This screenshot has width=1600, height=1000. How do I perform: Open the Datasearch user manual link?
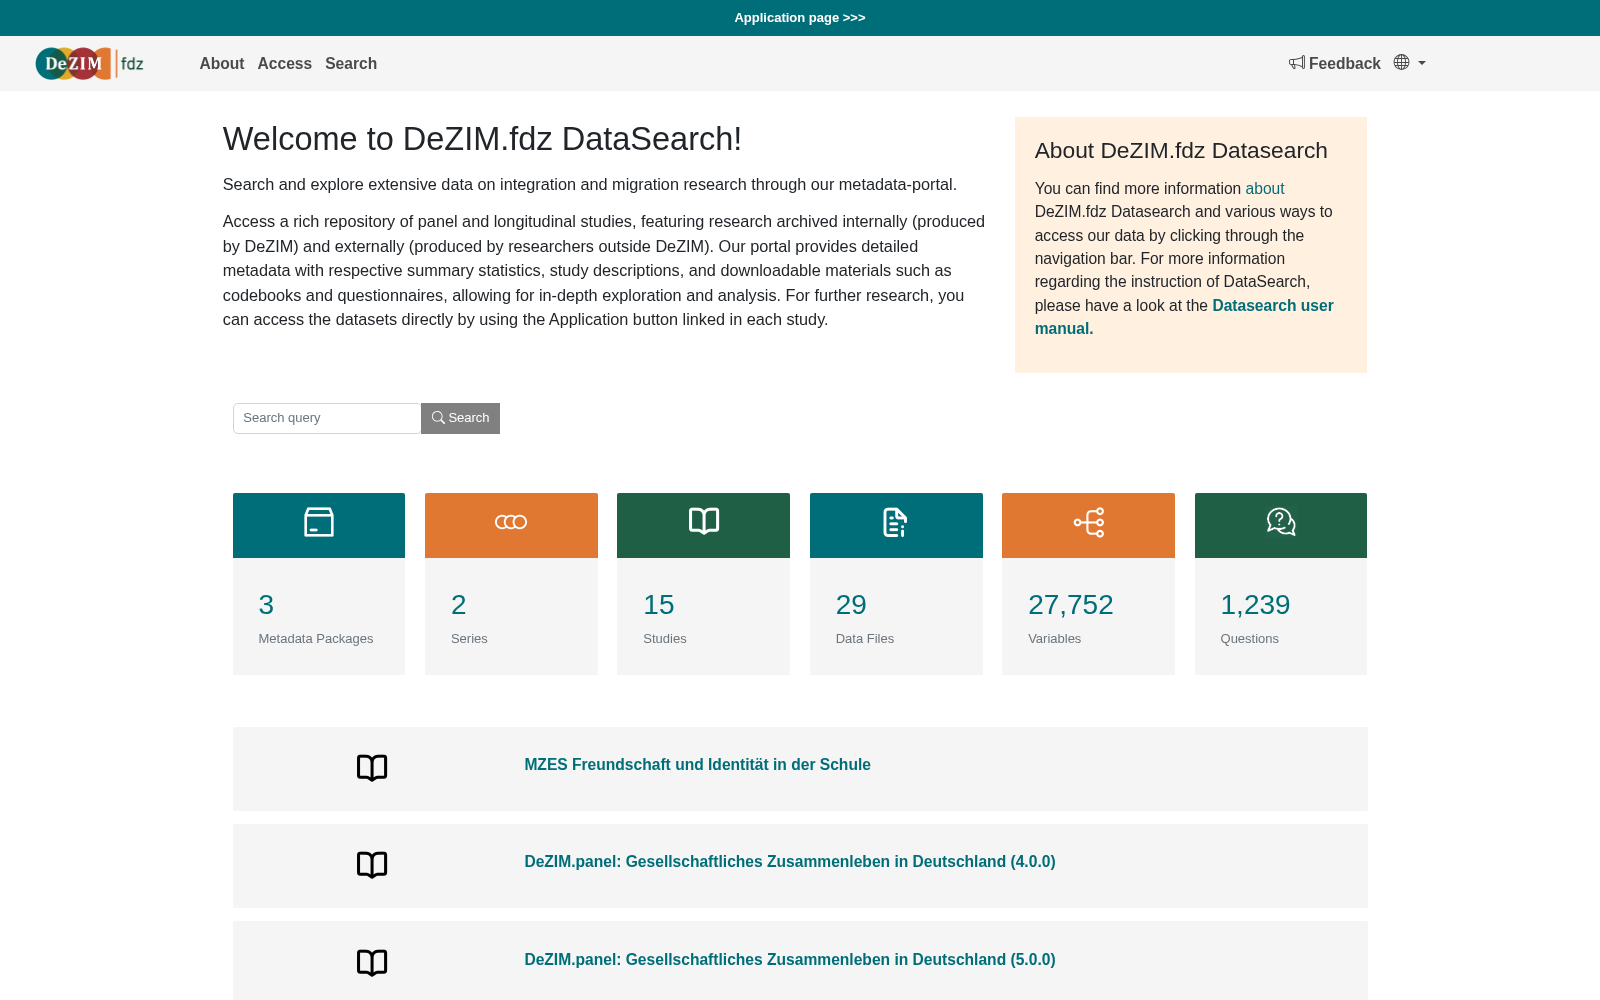click(1184, 317)
